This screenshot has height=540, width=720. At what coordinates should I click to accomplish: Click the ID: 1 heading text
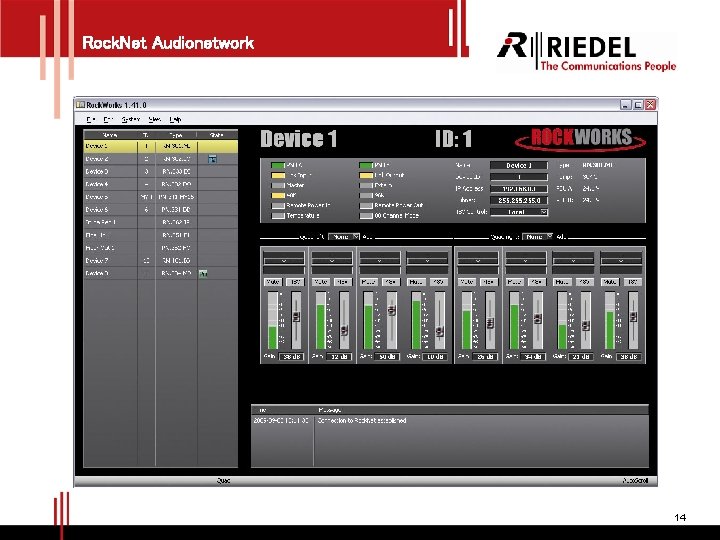tap(454, 139)
